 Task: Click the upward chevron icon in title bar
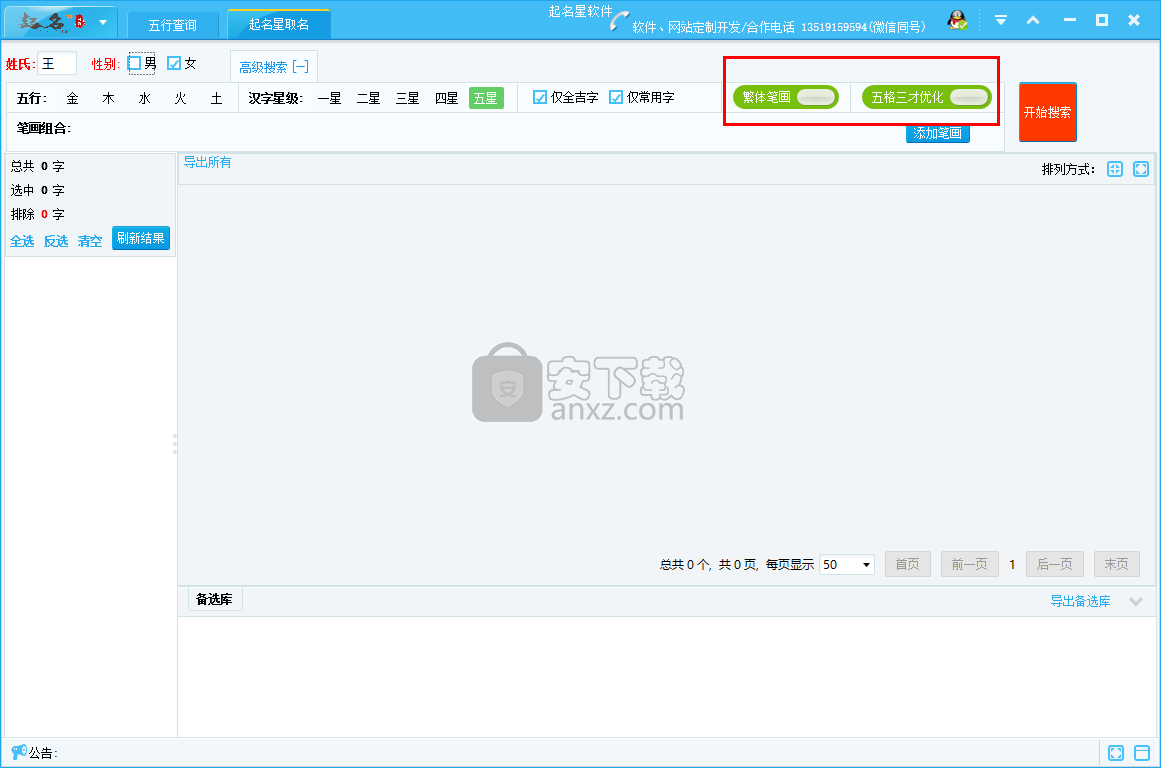pyautogui.click(x=1033, y=20)
